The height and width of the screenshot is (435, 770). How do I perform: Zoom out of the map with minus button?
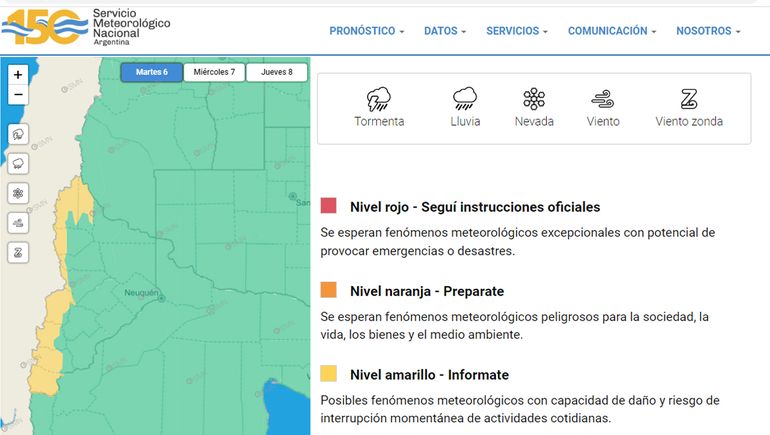pyautogui.click(x=18, y=95)
